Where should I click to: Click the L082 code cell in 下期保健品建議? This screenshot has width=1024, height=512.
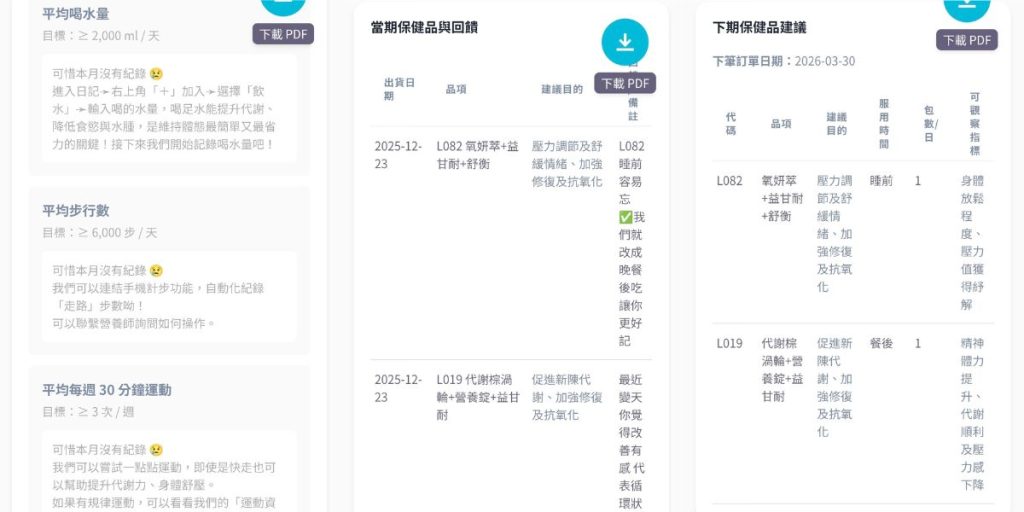pos(729,181)
